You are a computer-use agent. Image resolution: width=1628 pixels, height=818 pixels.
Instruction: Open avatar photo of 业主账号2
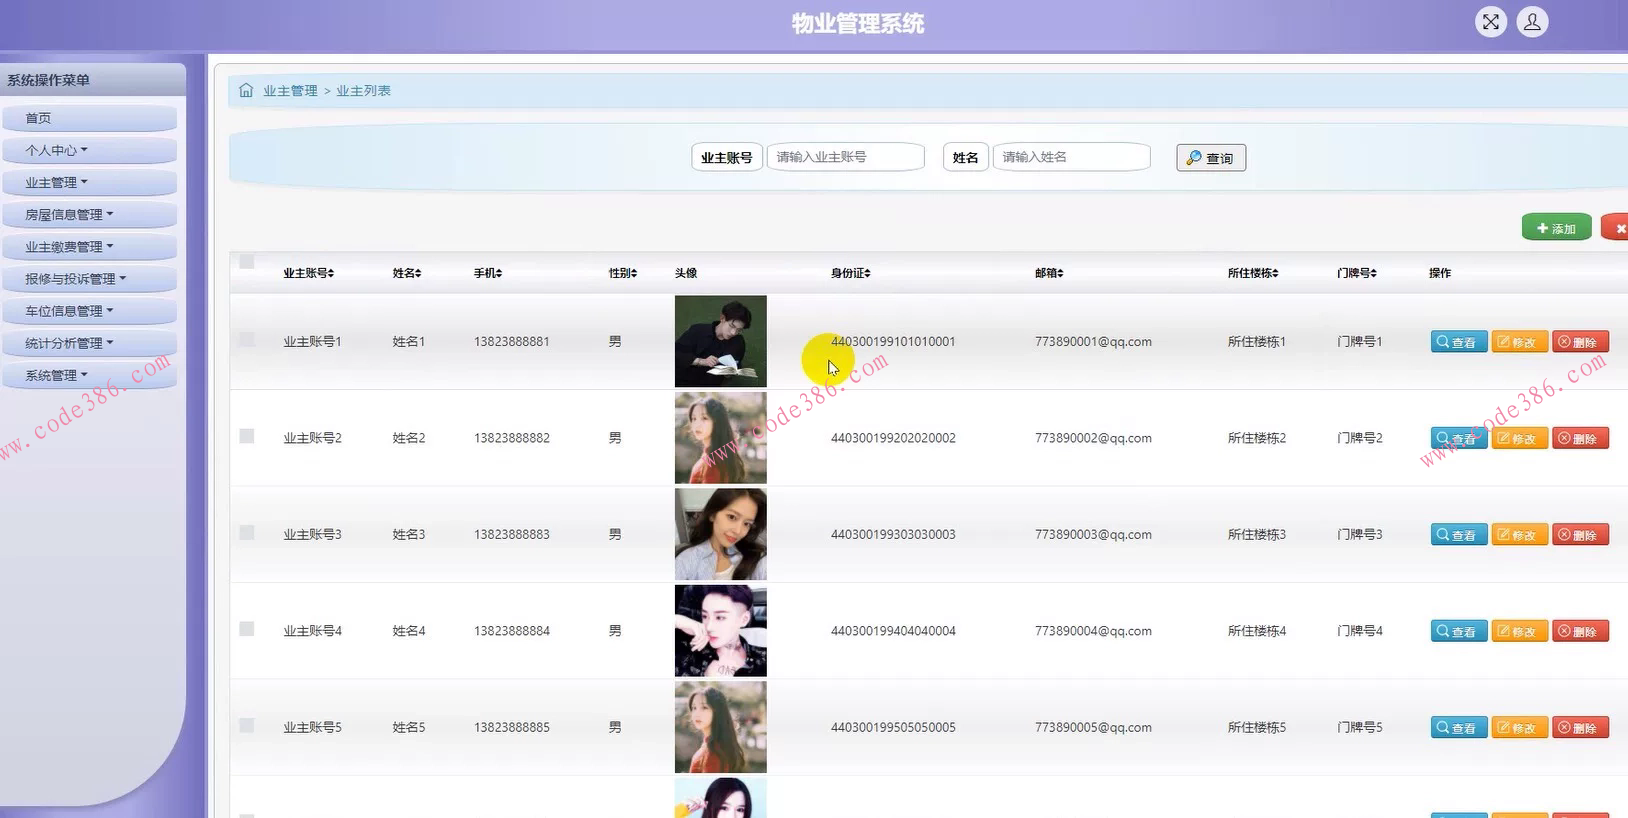720,438
